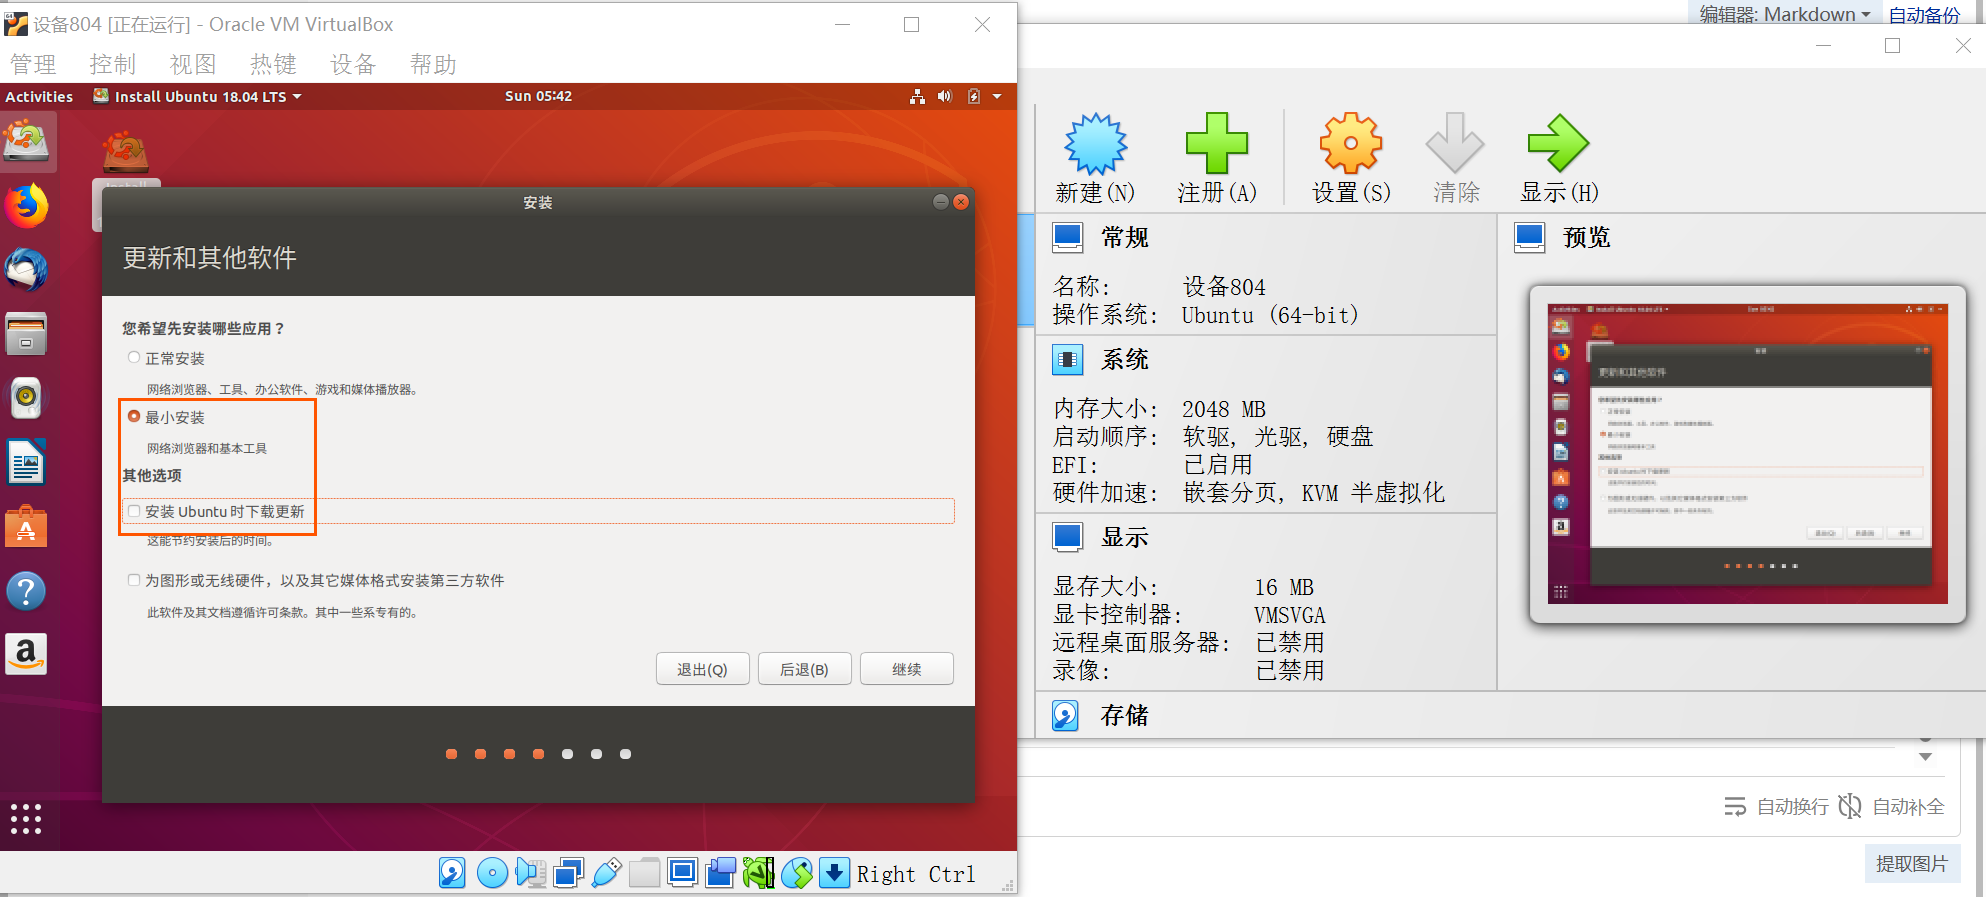Image resolution: width=1986 pixels, height=897 pixels.
Task: Launch LibreOffice Writer from the dock
Action: pyautogui.click(x=27, y=462)
